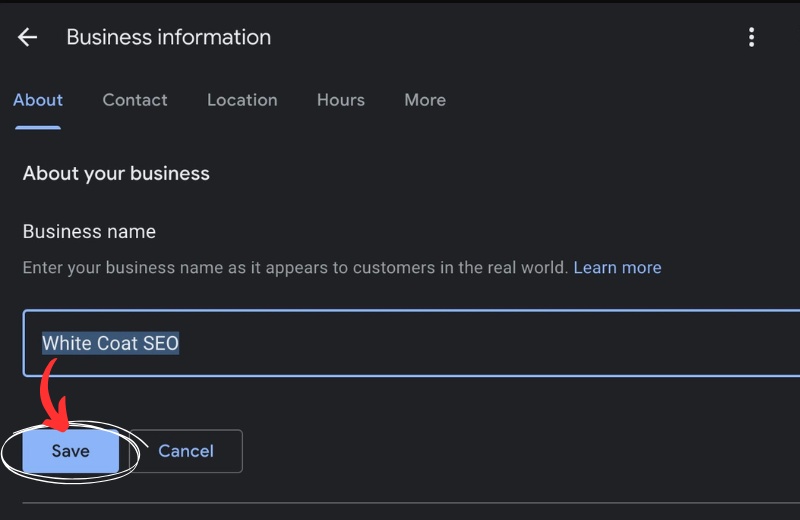The width and height of the screenshot is (800, 520).
Task: Select the About tab
Action: (38, 100)
